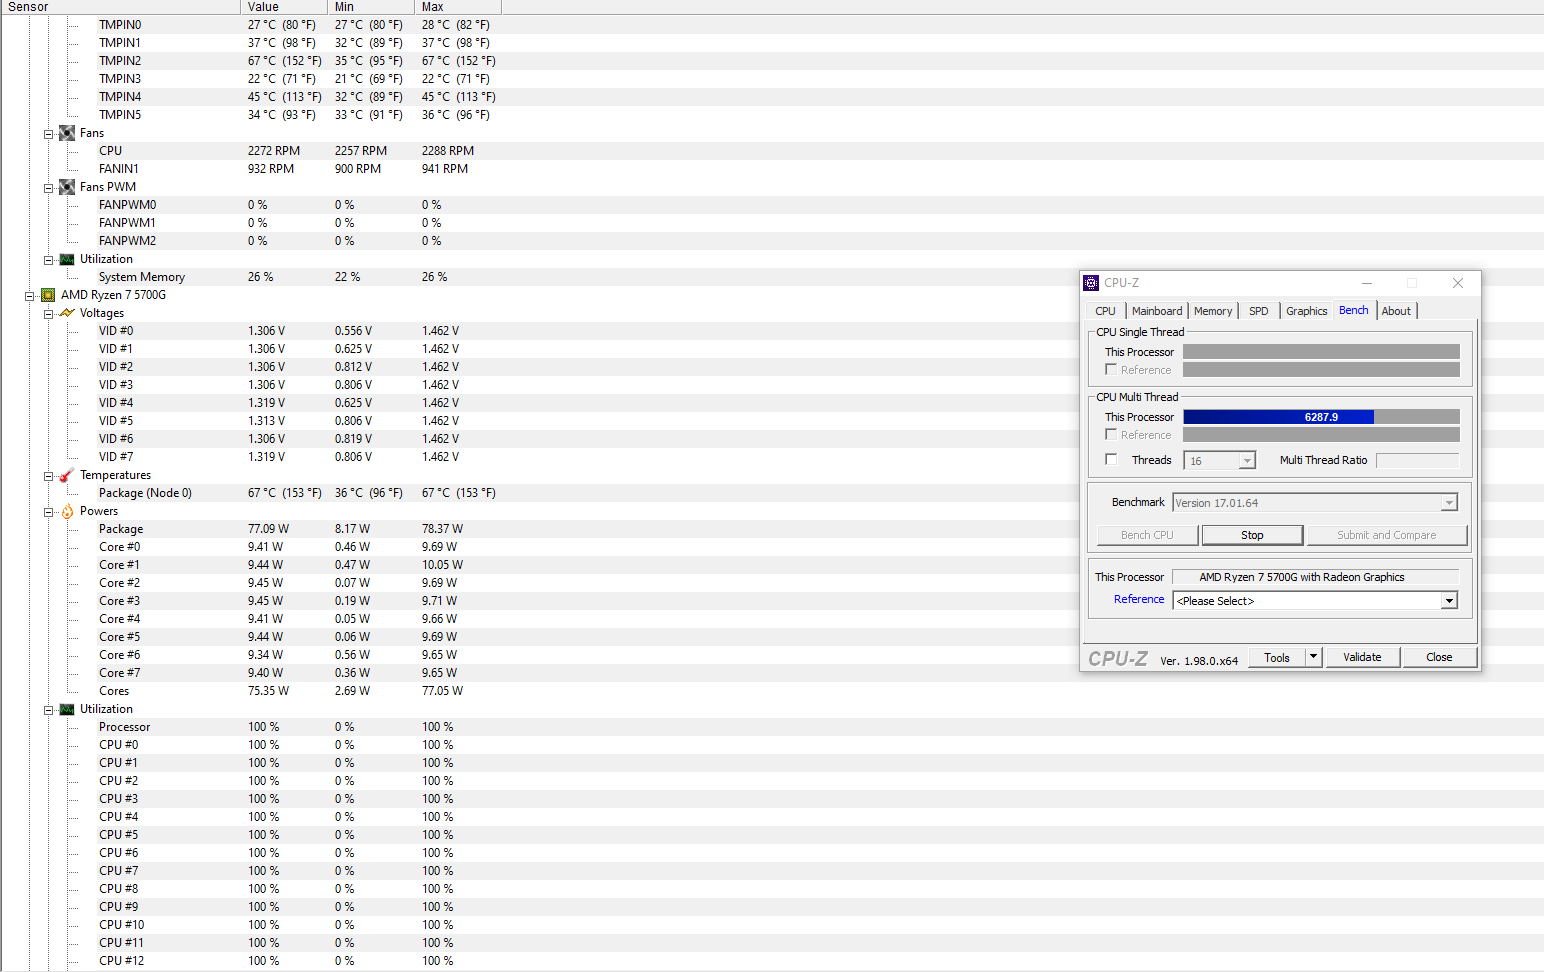Click the 2272 RPM CPU fan value
1544x972 pixels.
point(274,151)
